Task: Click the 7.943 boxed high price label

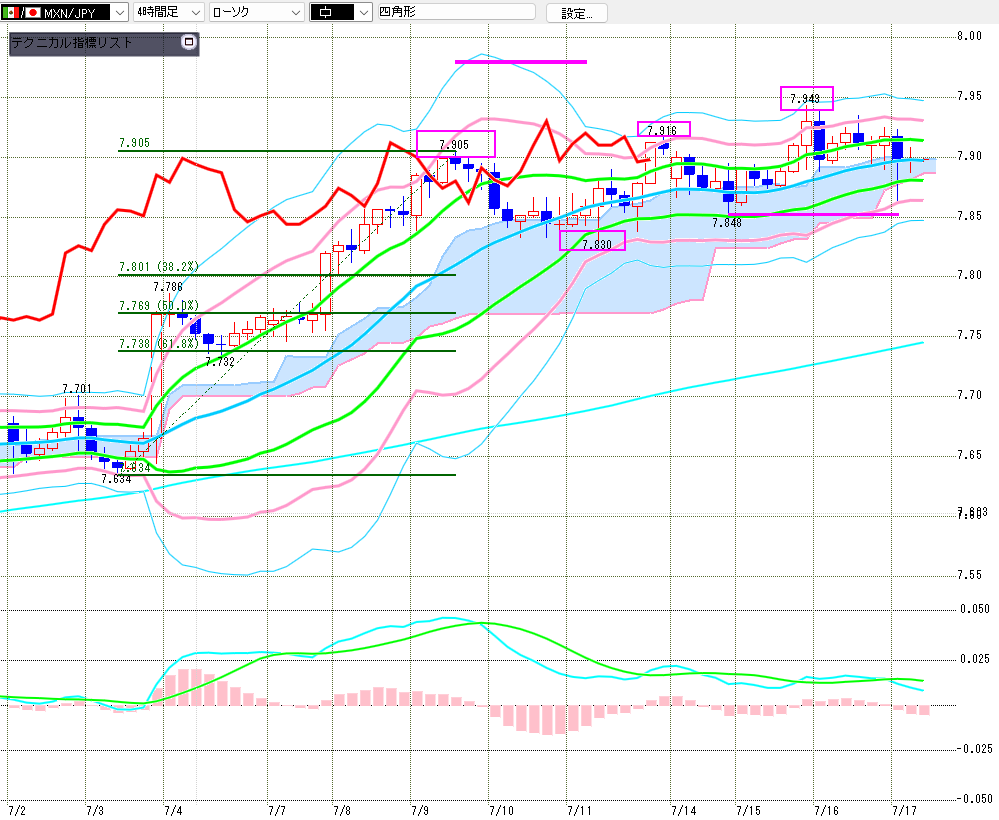Action: 805,99
